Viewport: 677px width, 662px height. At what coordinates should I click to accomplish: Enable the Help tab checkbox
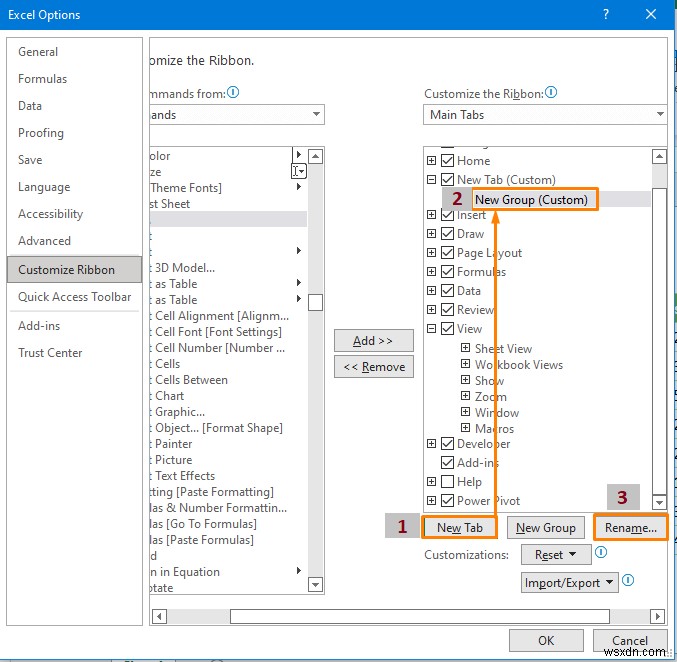click(447, 481)
